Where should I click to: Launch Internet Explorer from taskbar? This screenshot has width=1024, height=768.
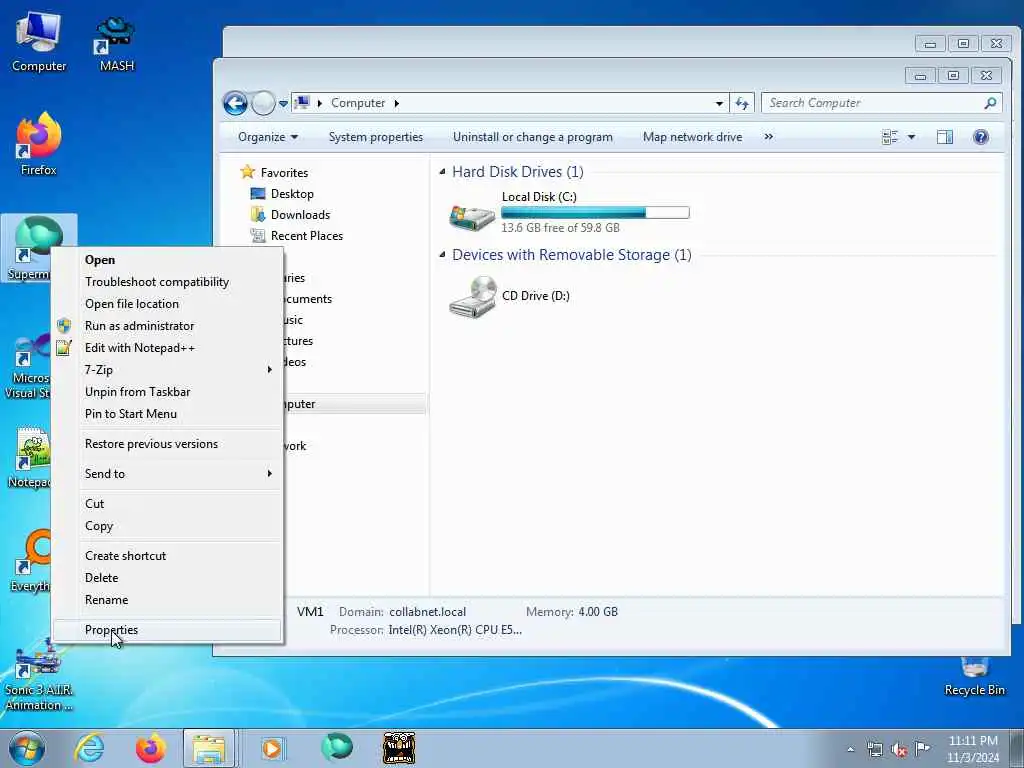(89, 748)
